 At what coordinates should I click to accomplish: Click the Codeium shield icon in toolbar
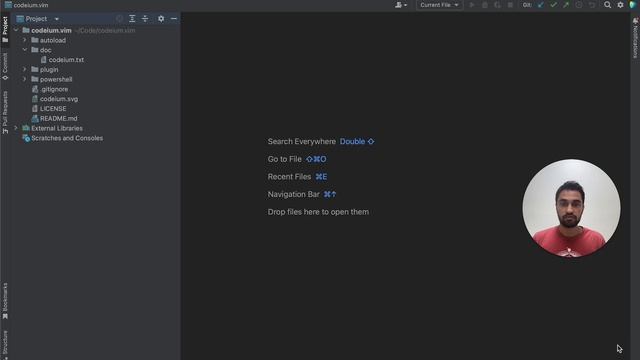633,5
